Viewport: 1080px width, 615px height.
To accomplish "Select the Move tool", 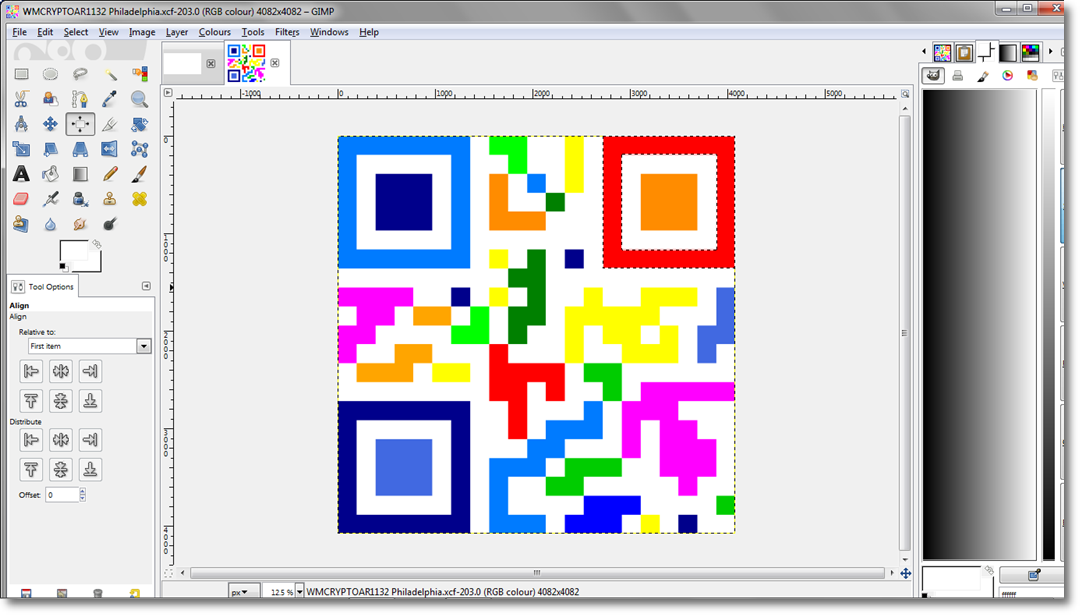I will [x=50, y=124].
